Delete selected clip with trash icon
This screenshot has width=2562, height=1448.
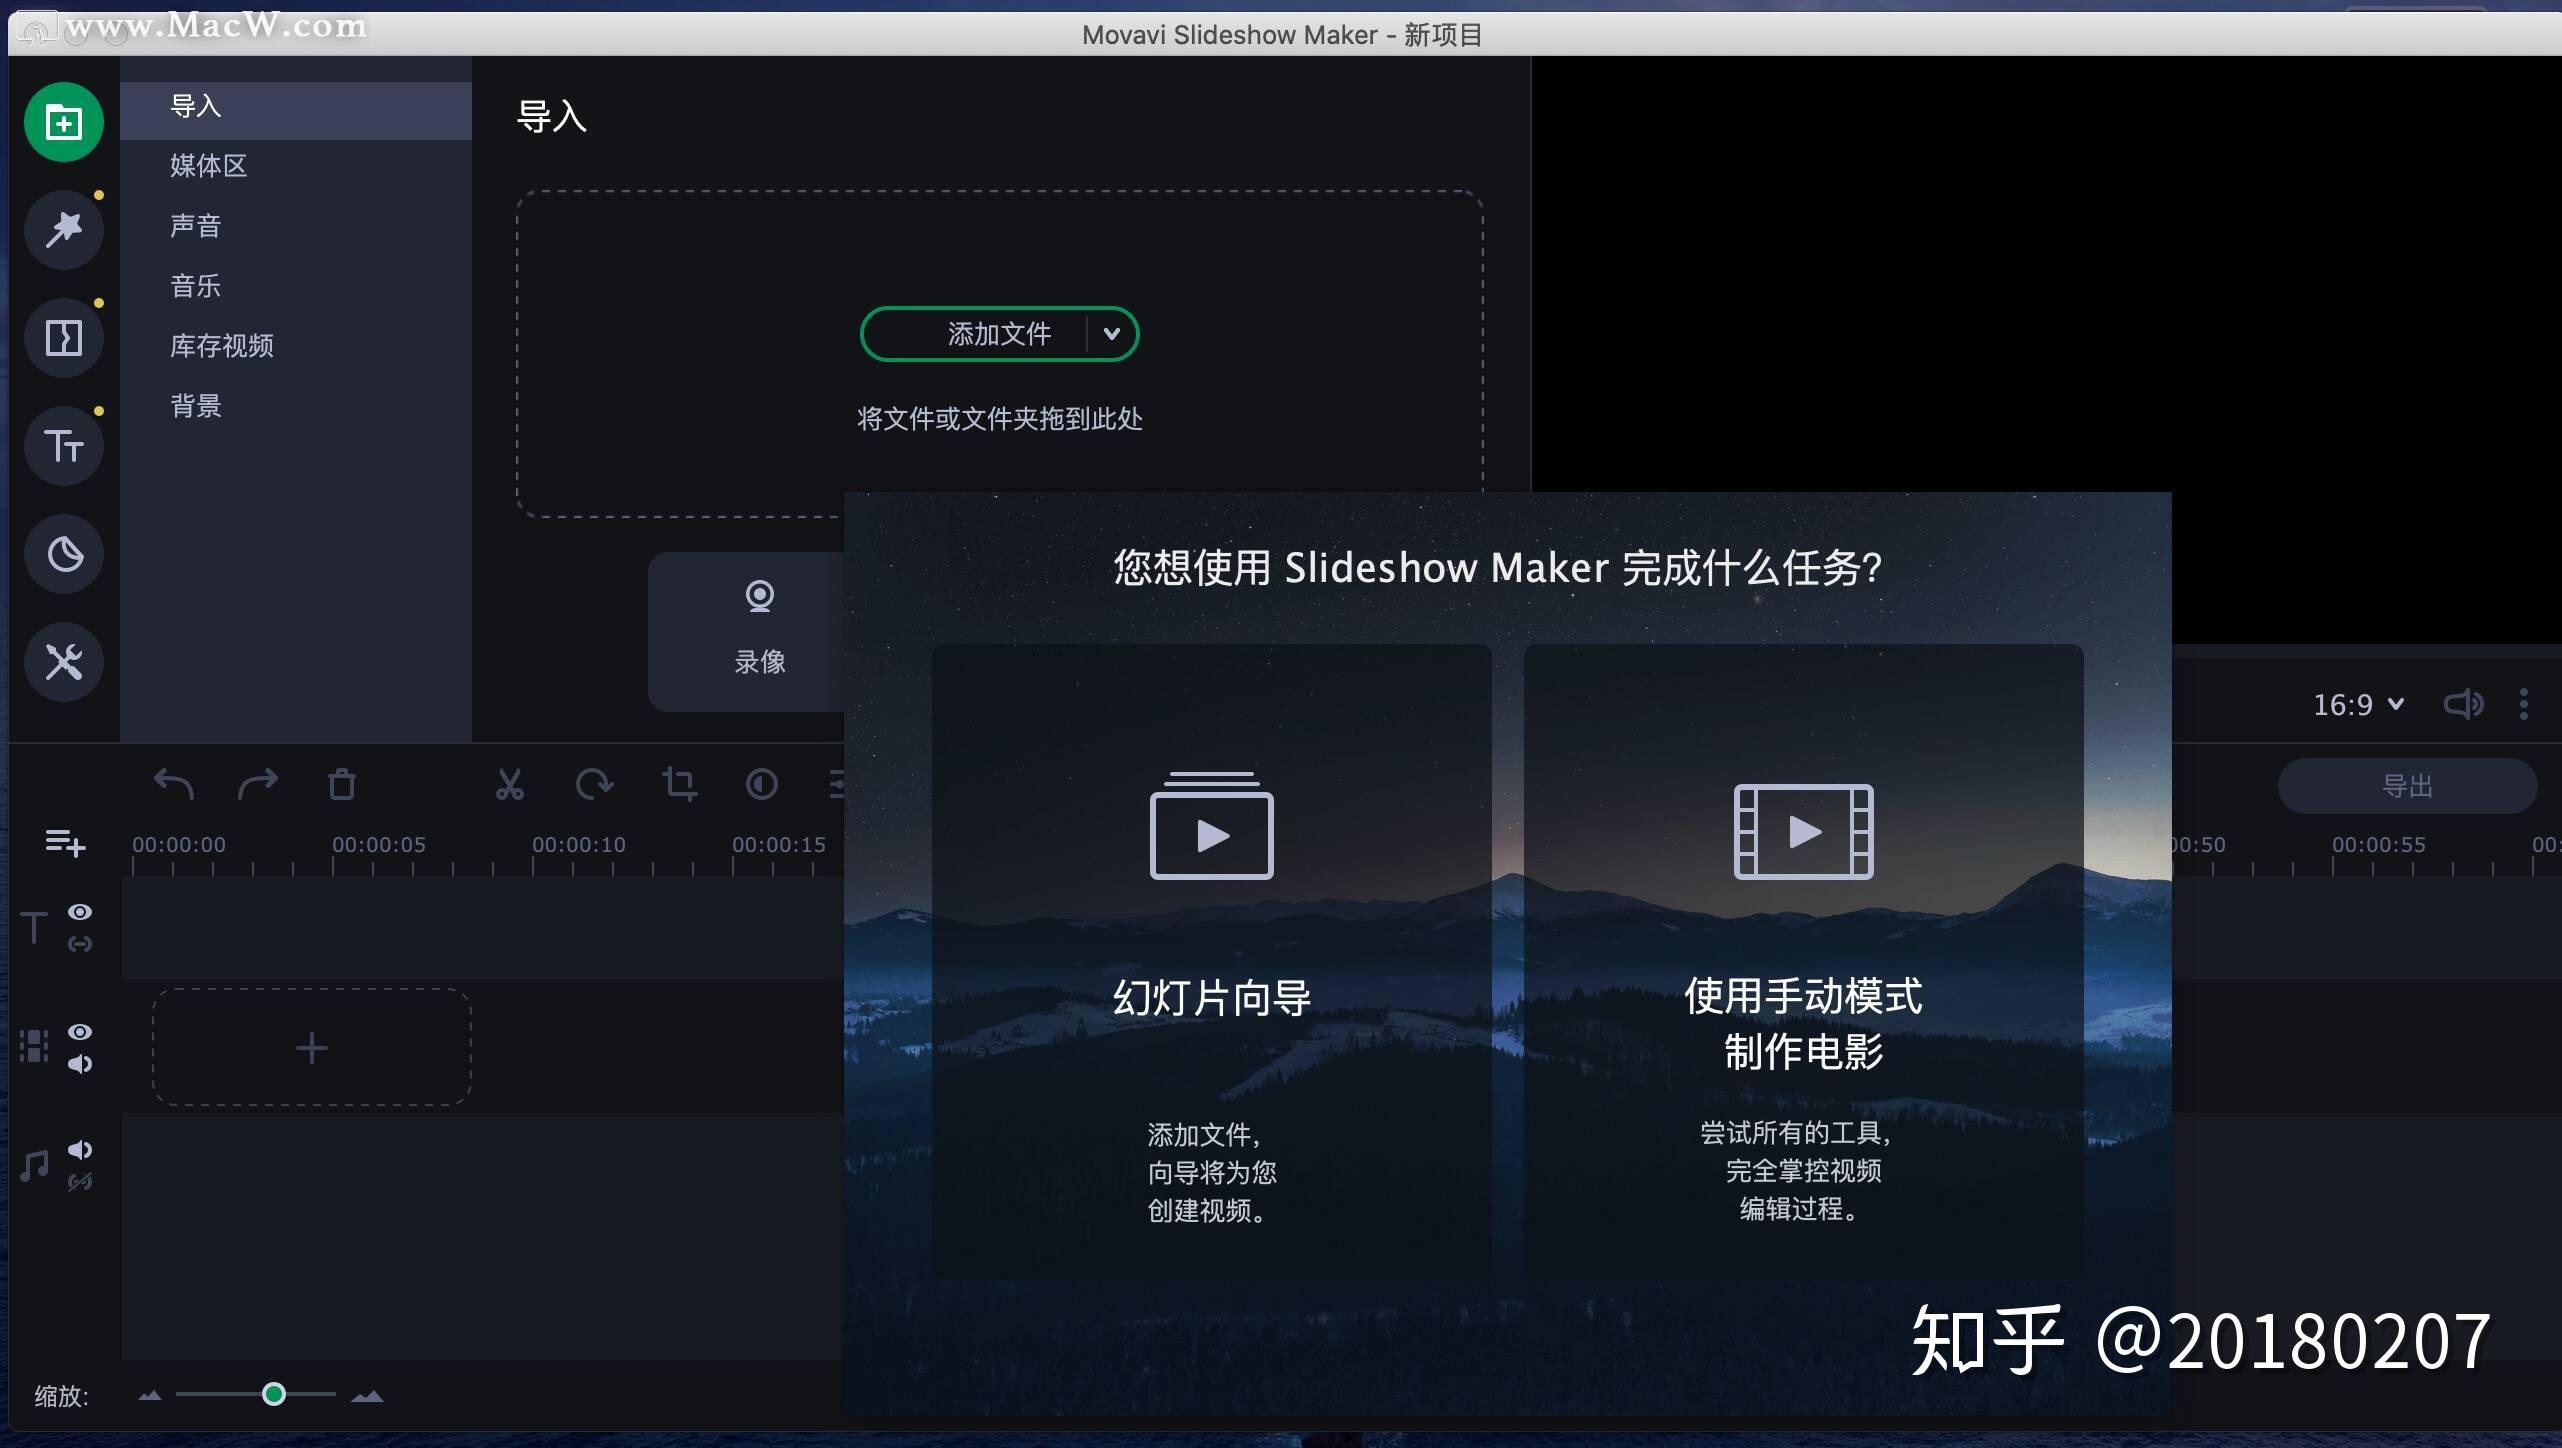(x=342, y=785)
